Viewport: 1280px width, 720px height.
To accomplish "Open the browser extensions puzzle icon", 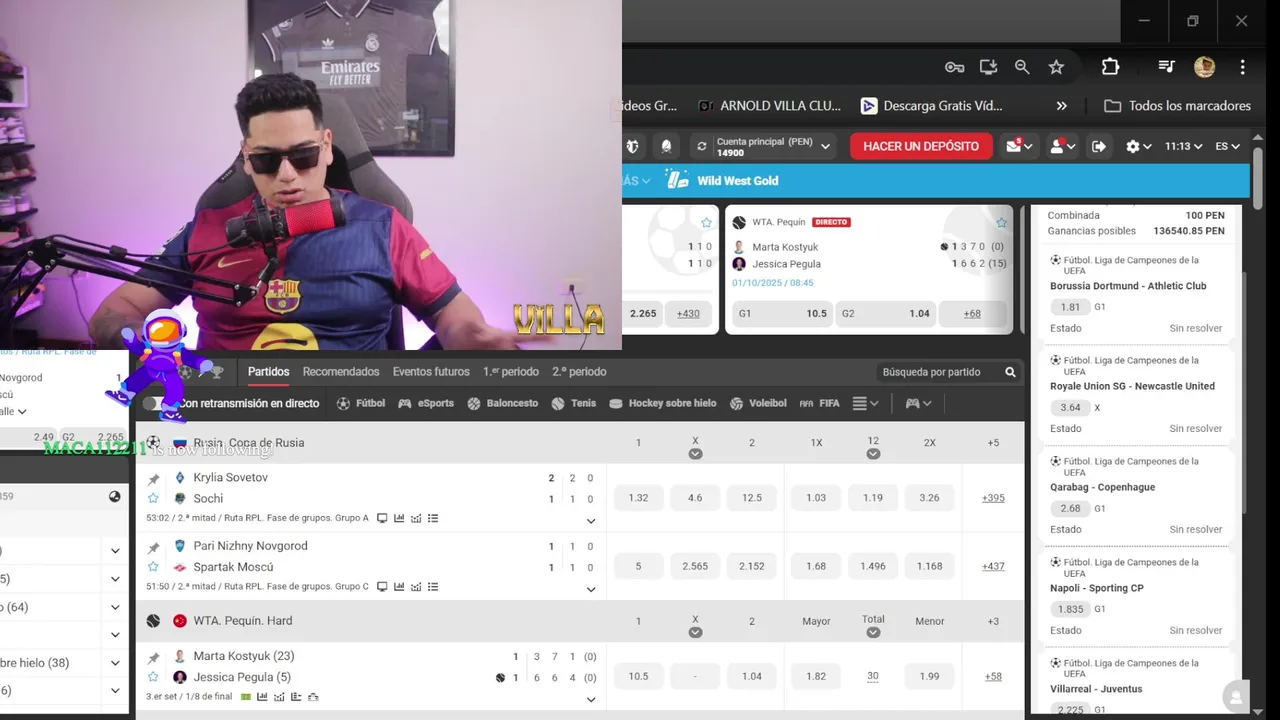I will click(1110, 67).
